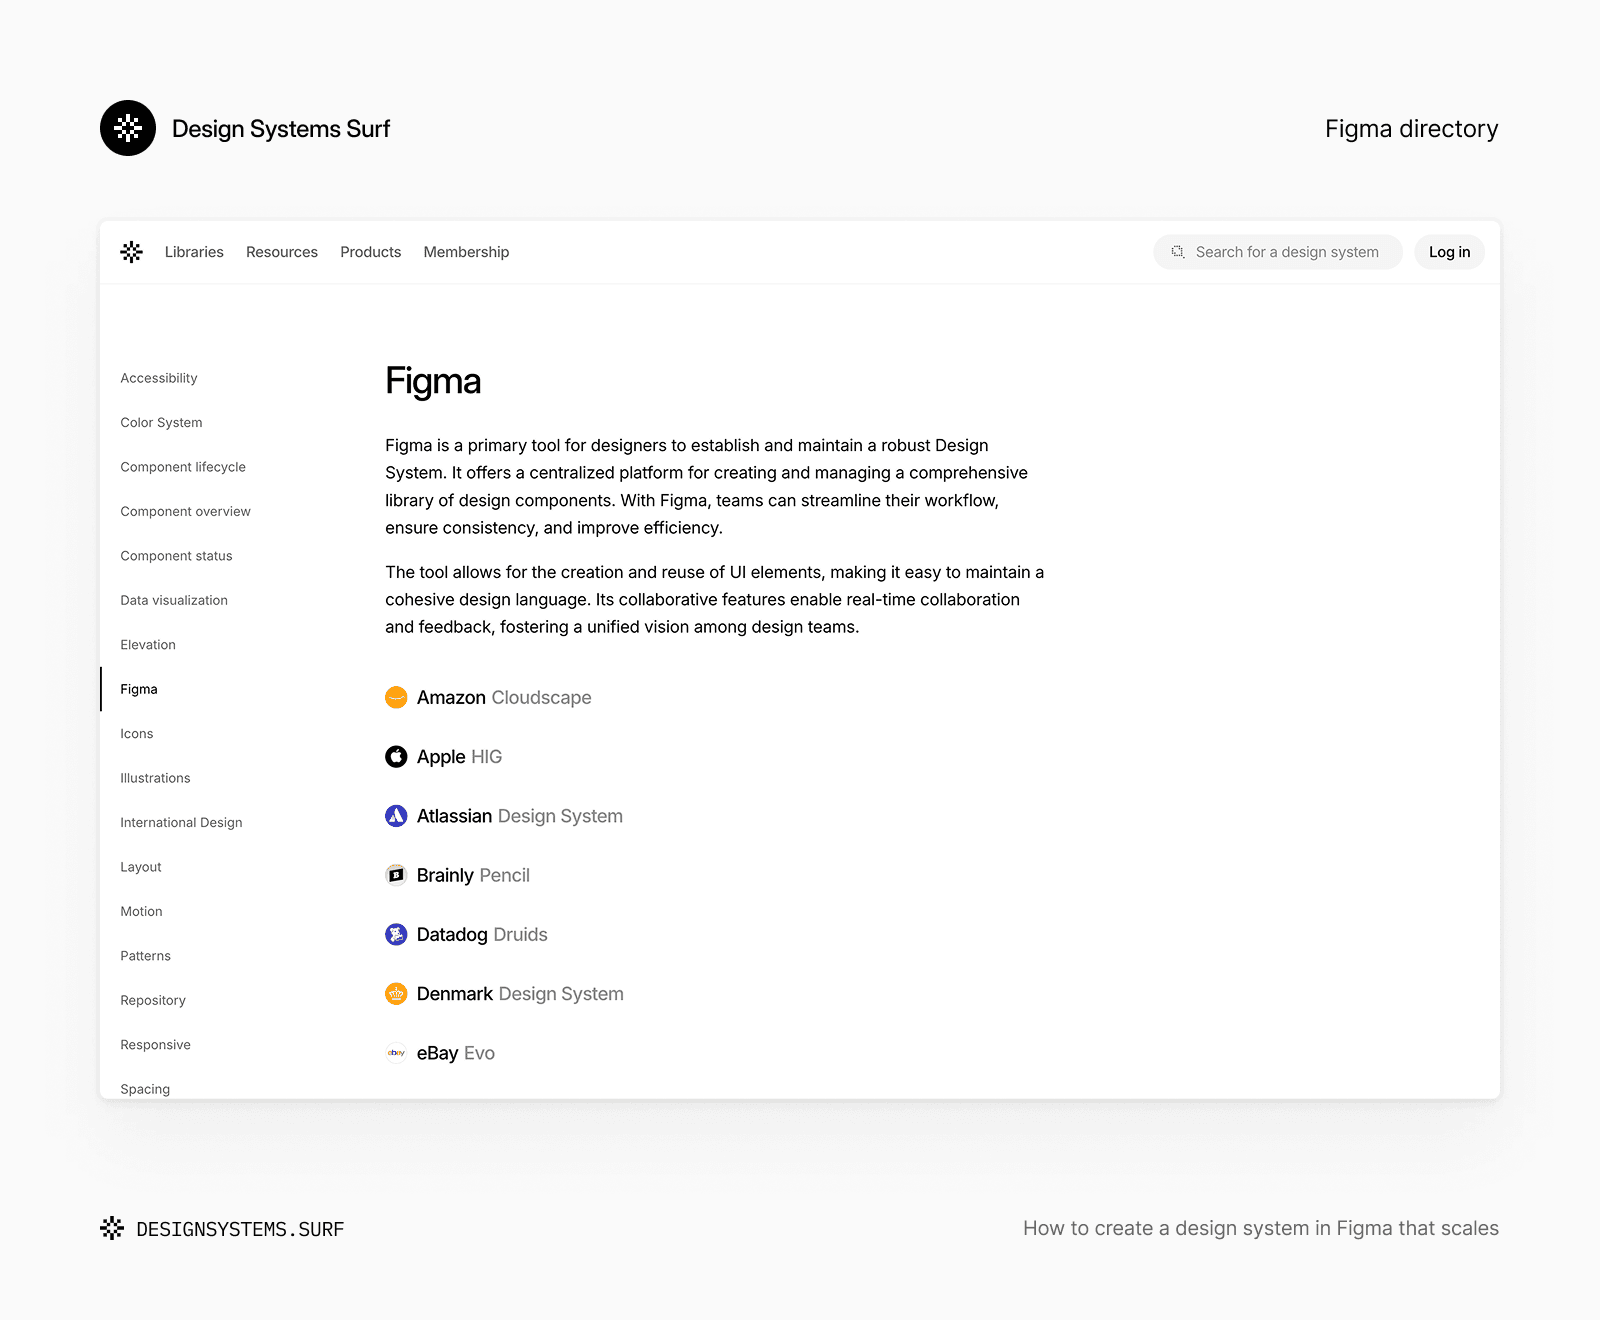1600x1320 pixels.
Task: Select Motion in the sidebar
Action: click(141, 911)
